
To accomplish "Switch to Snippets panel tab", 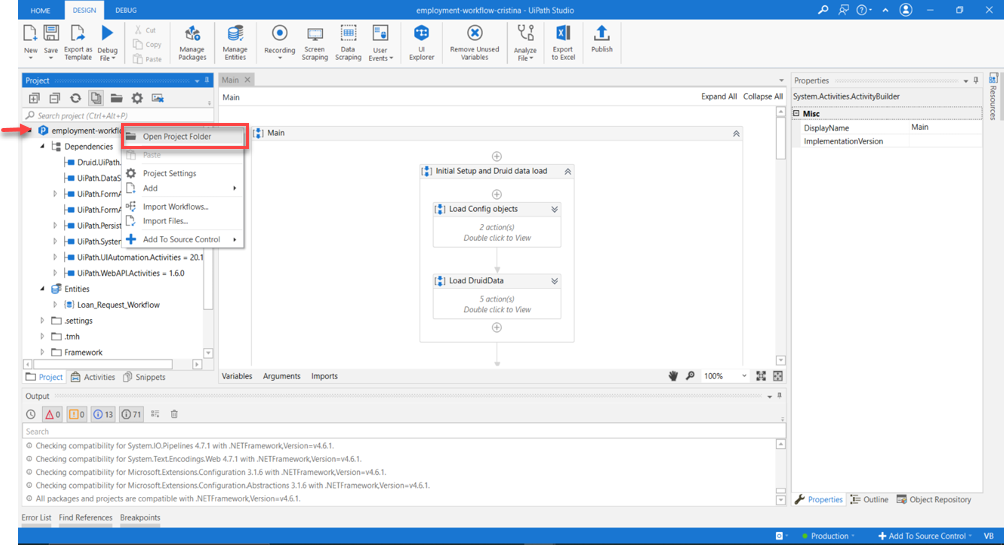I will pyautogui.click(x=144, y=377).
